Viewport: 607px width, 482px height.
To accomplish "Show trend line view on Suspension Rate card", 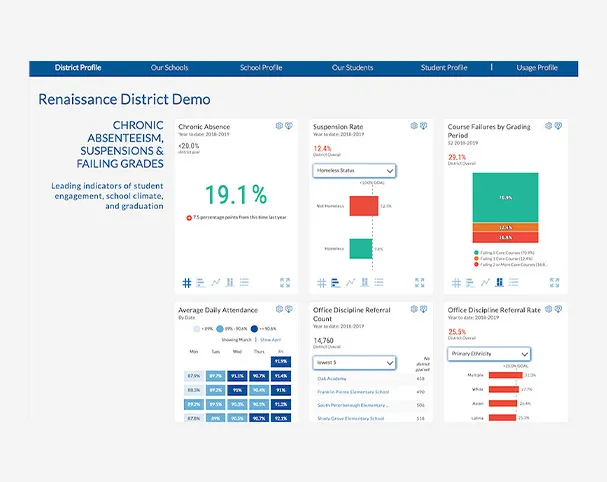I will (350, 282).
